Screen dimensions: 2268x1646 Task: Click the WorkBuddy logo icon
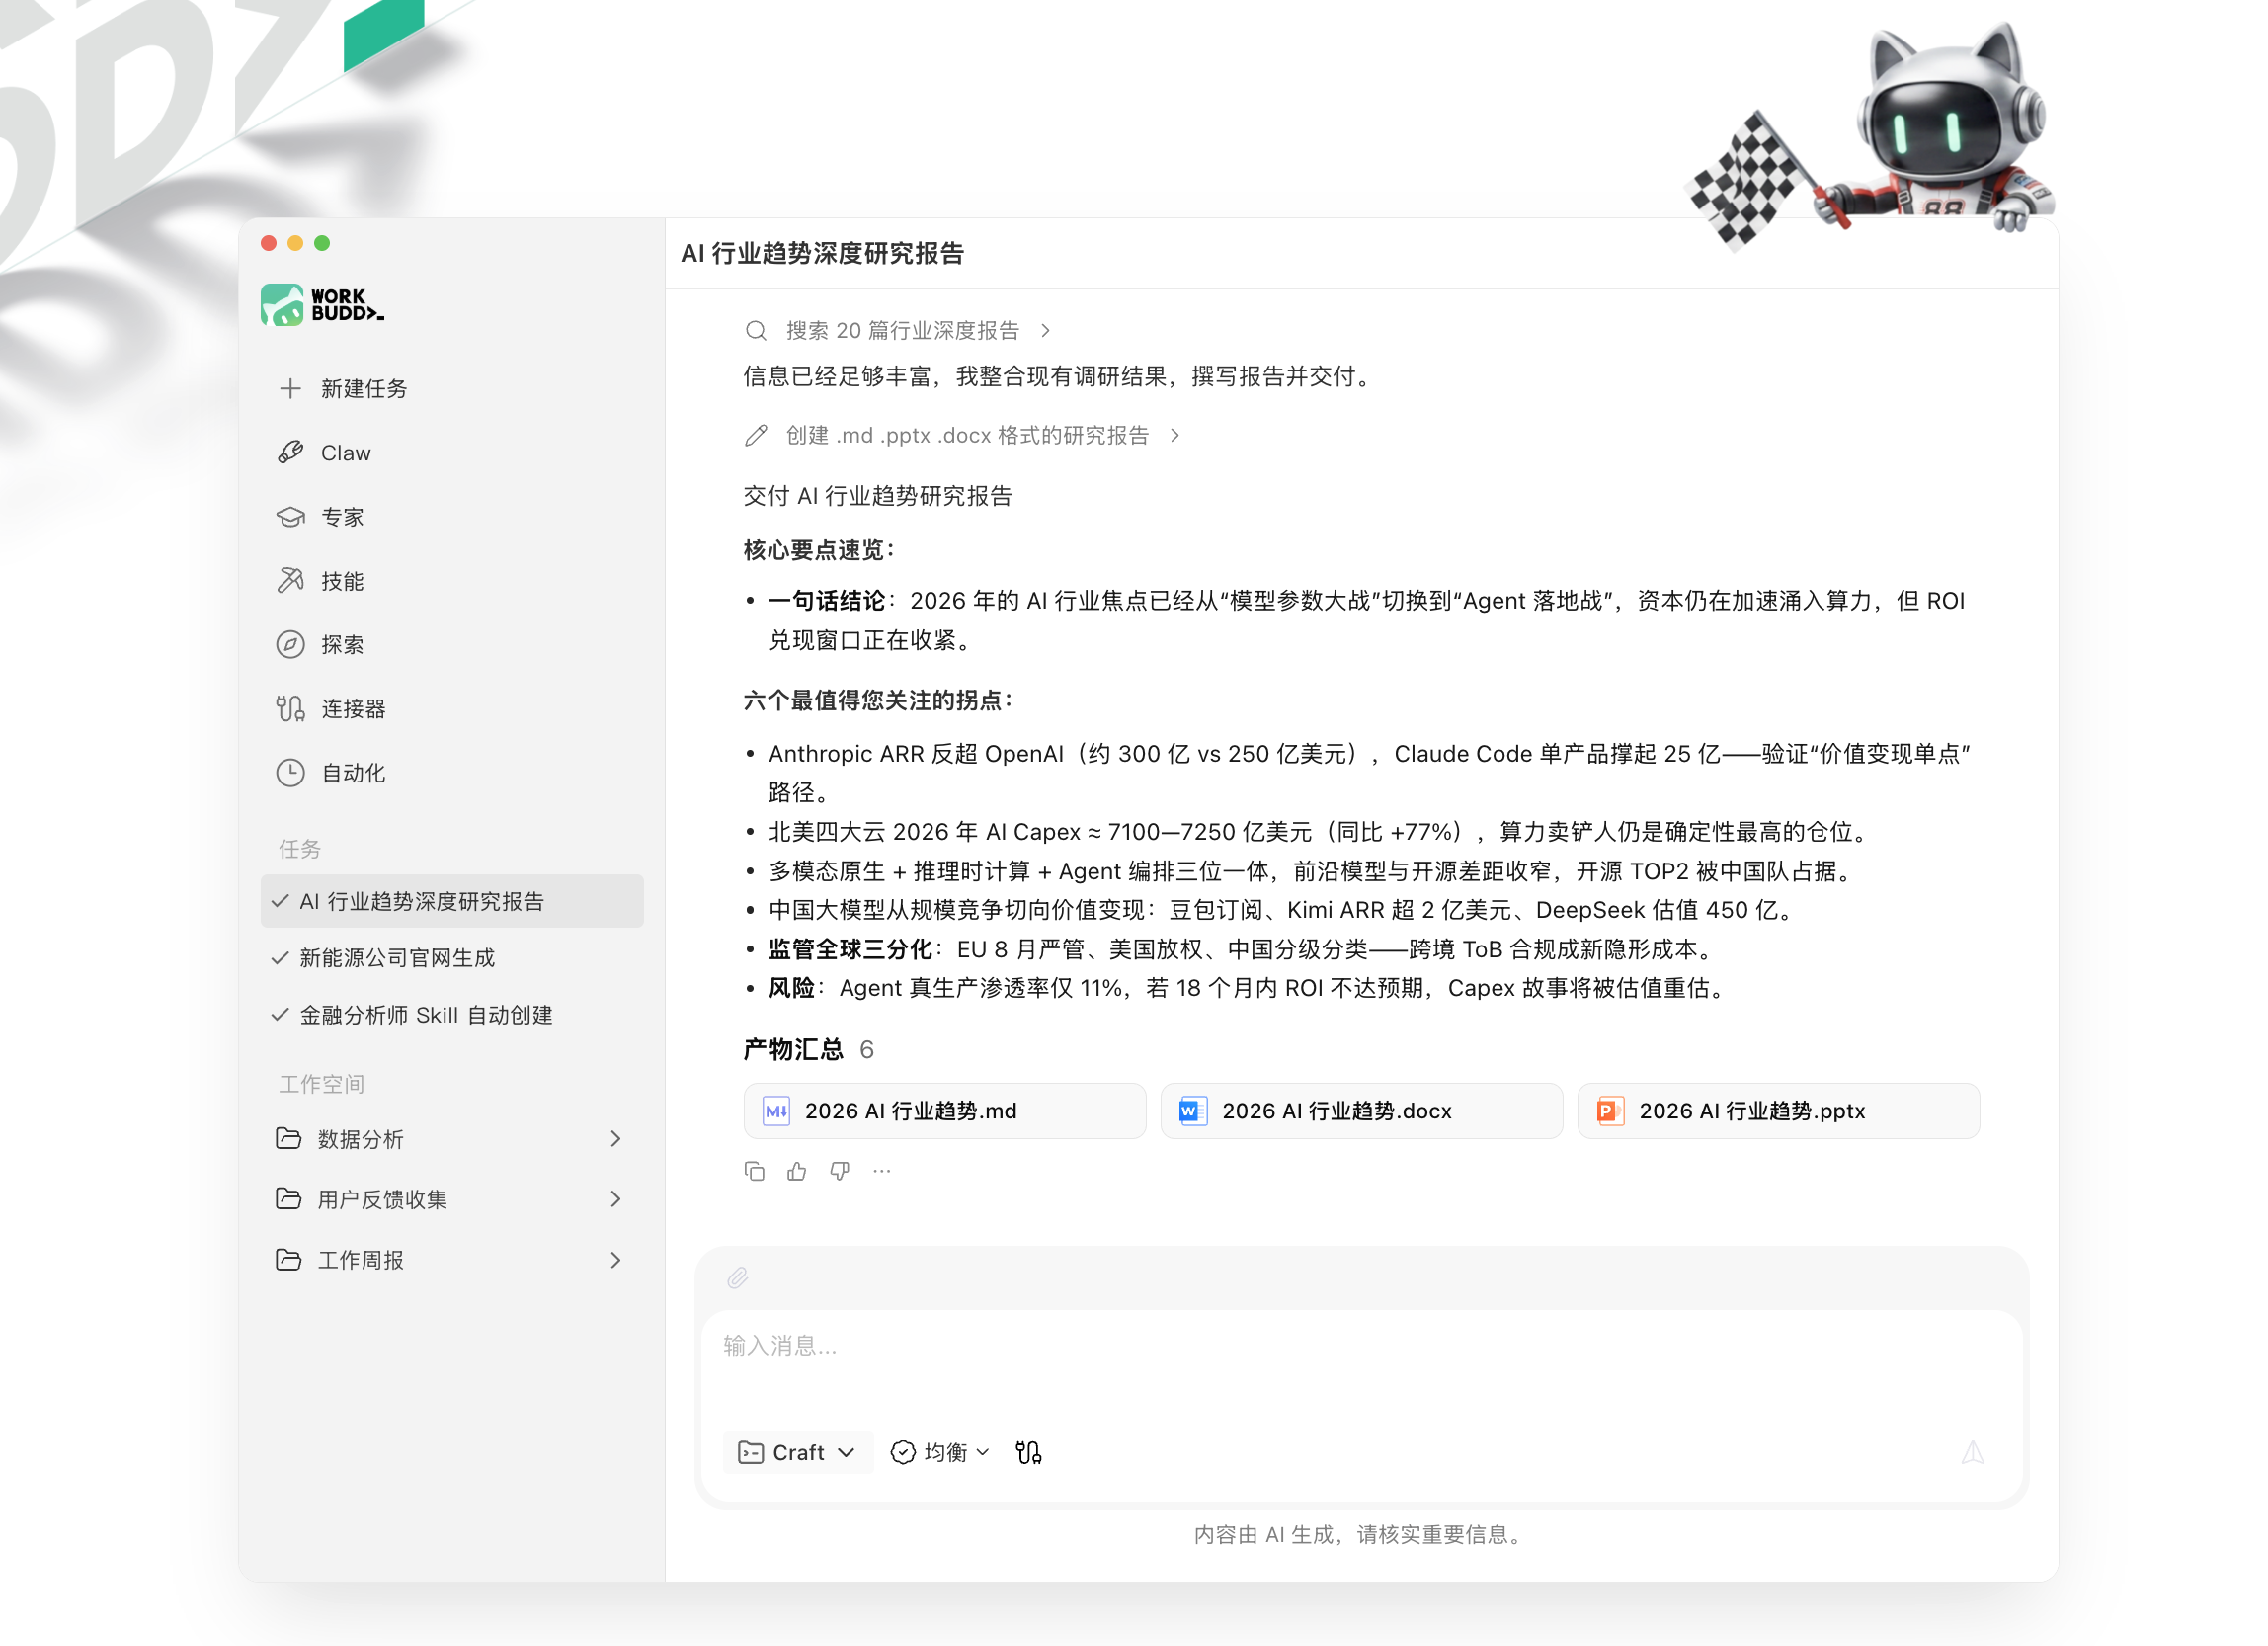[282, 304]
